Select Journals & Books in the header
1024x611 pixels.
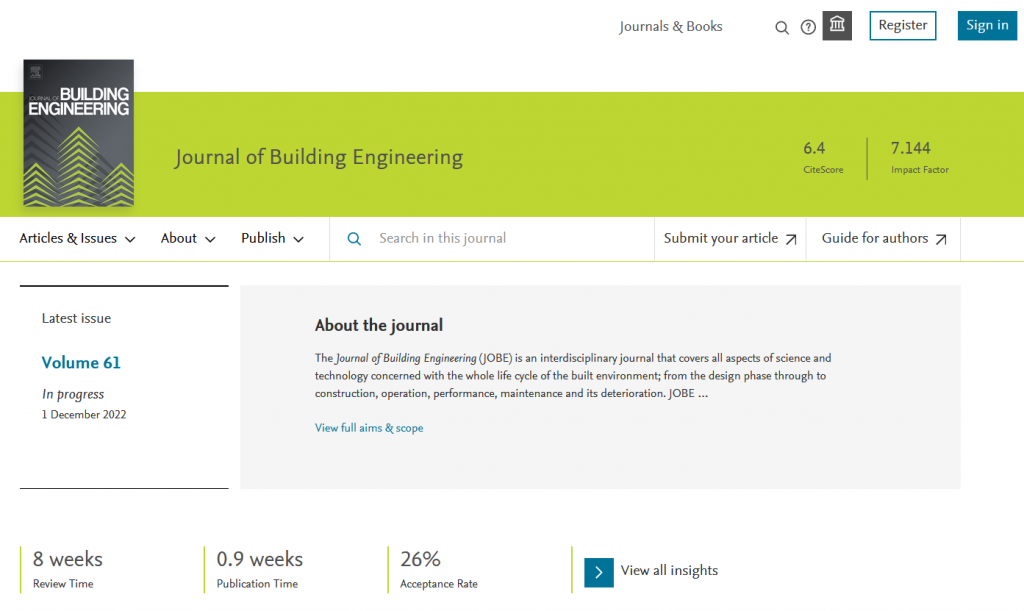click(670, 27)
